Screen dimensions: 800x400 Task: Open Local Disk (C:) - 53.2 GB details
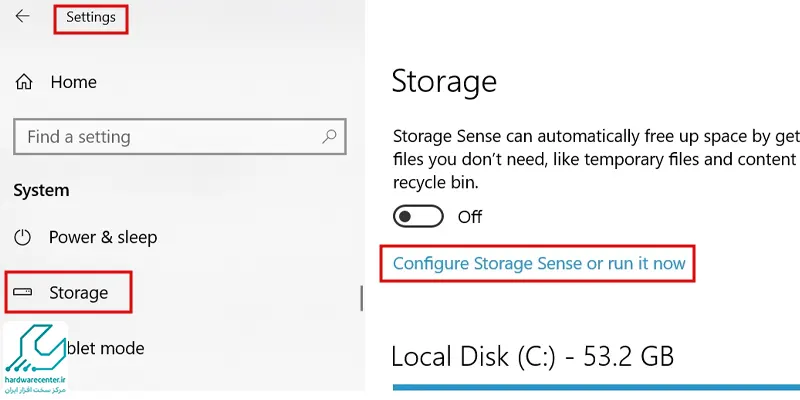(x=532, y=356)
